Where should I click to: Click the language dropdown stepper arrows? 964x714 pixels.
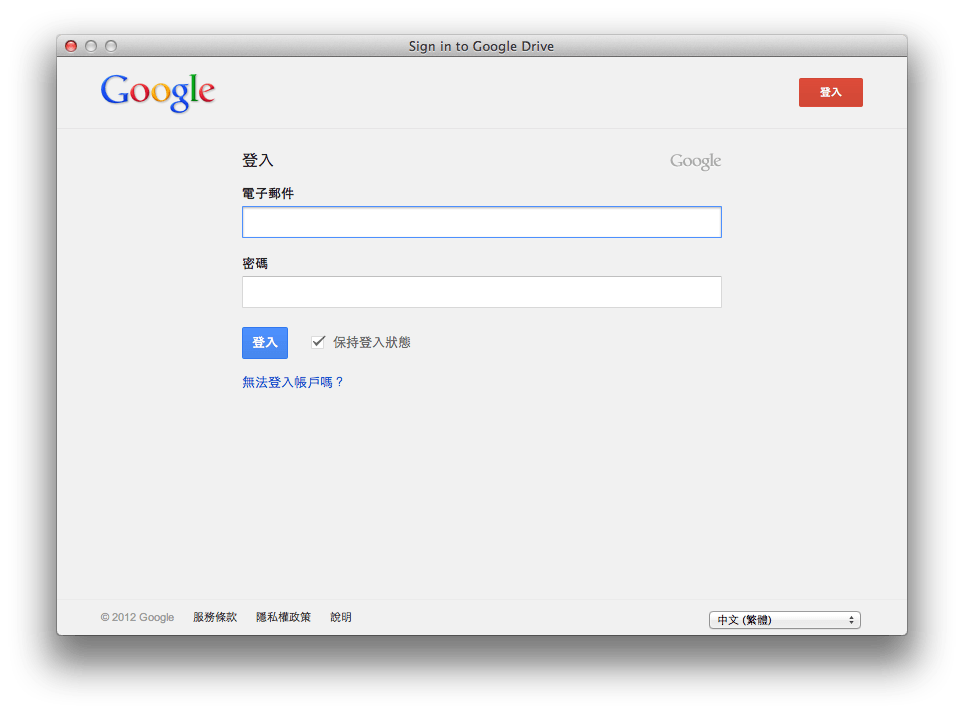click(x=851, y=620)
